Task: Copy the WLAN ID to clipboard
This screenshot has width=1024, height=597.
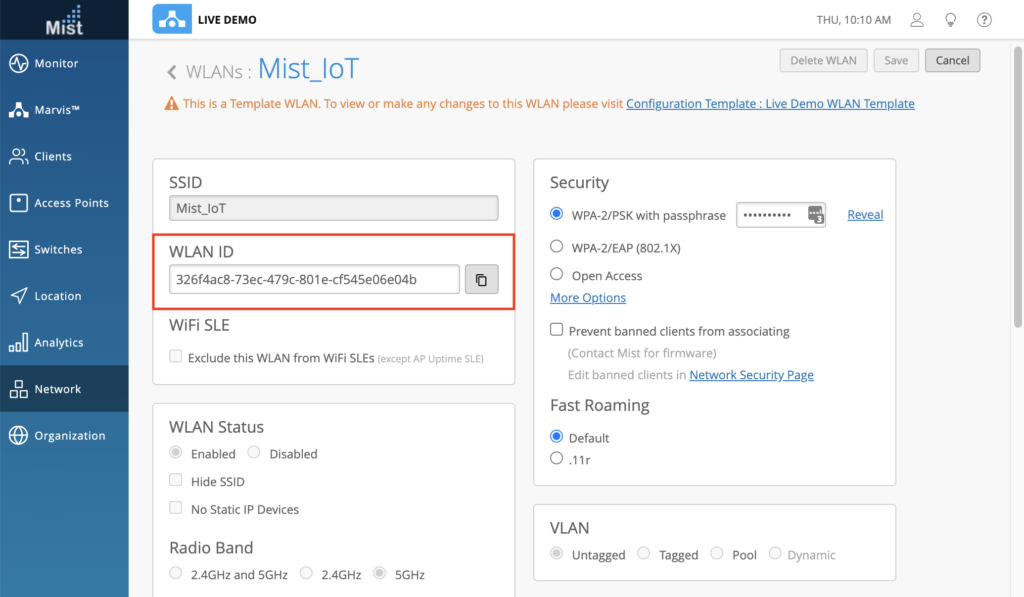Action: pos(481,280)
